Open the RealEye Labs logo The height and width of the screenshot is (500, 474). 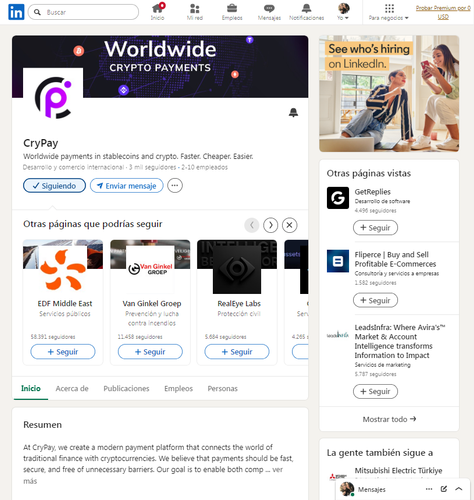click(x=237, y=270)
